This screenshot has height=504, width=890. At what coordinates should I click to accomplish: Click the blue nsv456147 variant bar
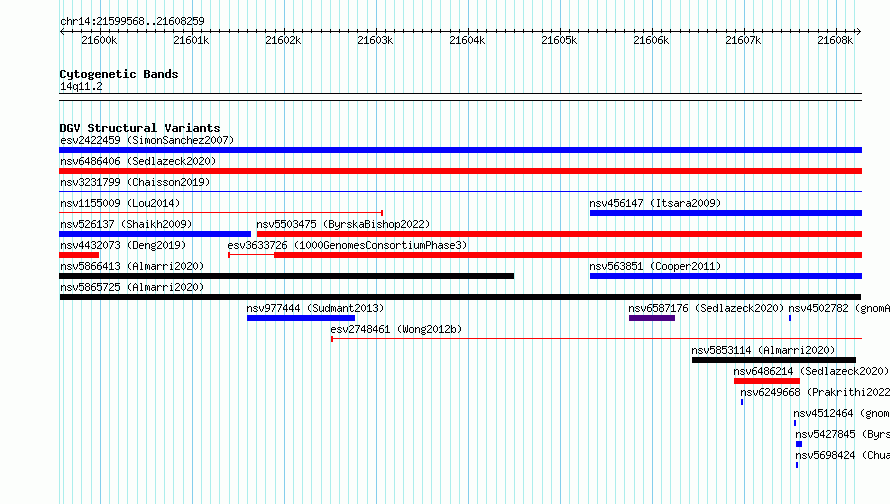pyautogui.click(x=726, y=213)
